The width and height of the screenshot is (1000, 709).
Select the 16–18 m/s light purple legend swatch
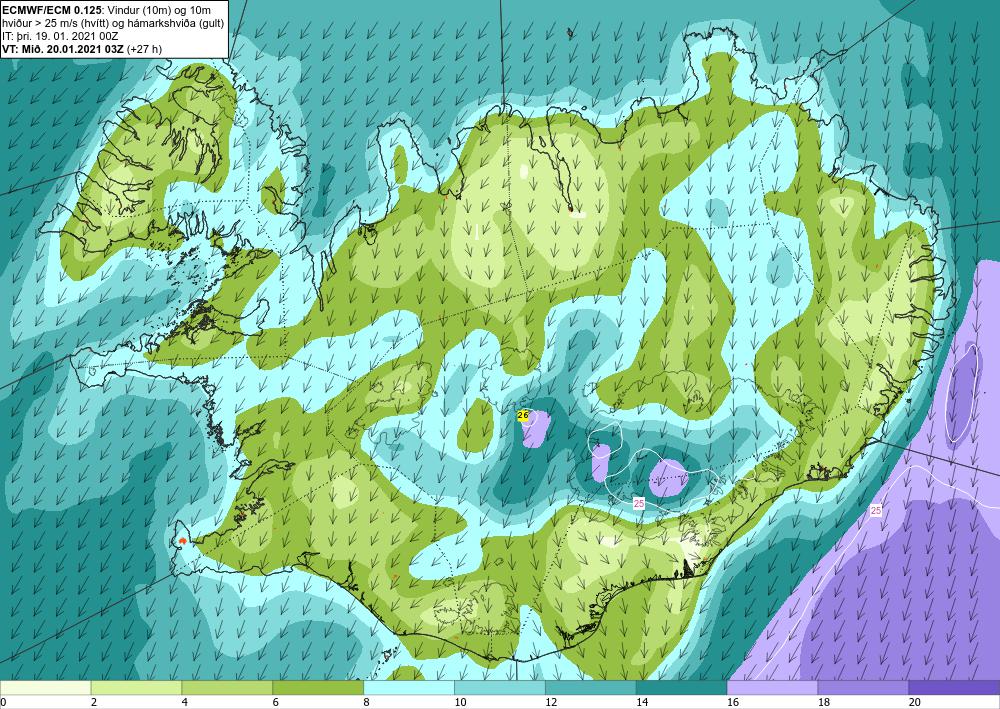pyautogui.click(x=772, y=687)
